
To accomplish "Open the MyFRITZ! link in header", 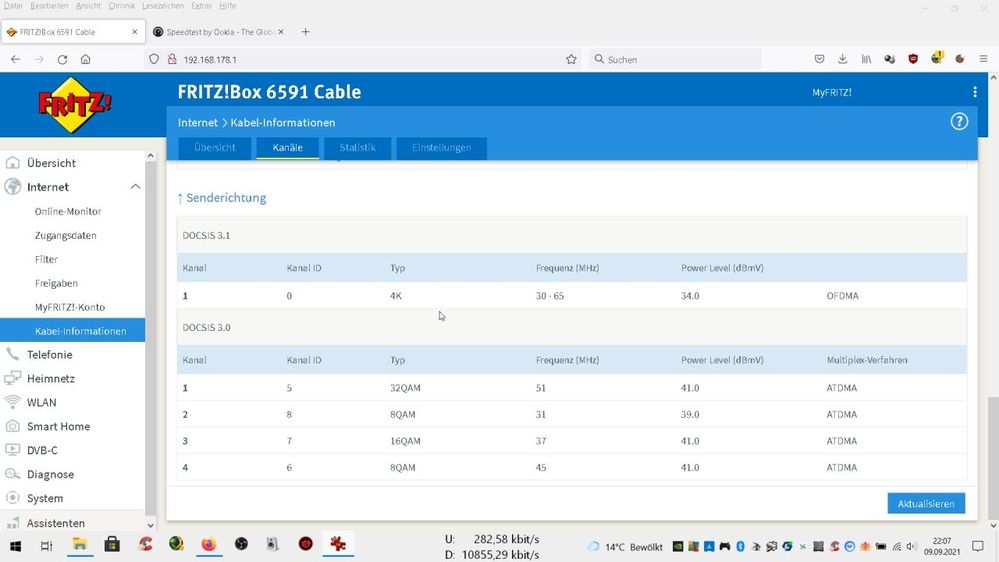I will coord(831,92).
